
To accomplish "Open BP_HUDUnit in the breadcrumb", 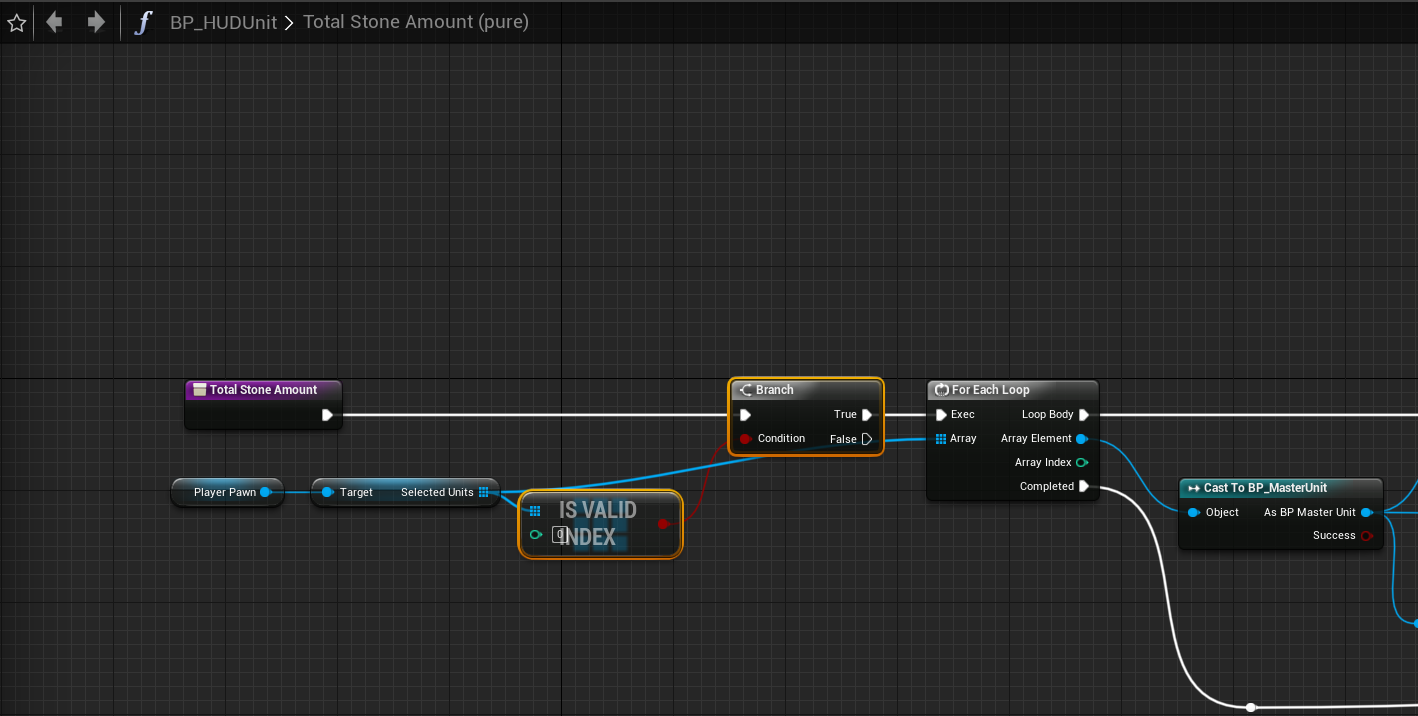I will point(223,22).
